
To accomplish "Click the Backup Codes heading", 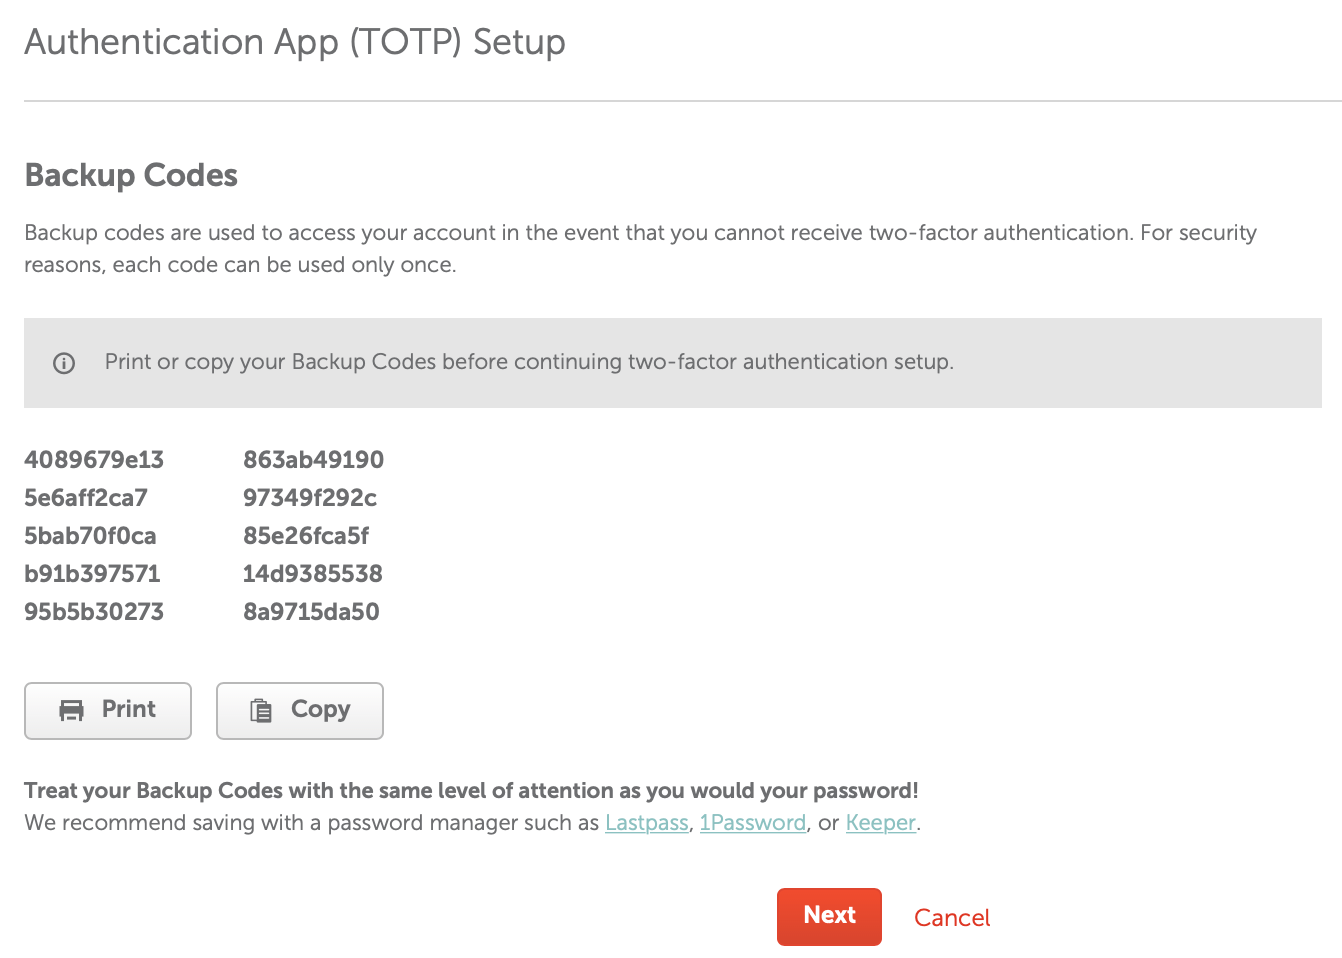I will (x=131, y=175).
